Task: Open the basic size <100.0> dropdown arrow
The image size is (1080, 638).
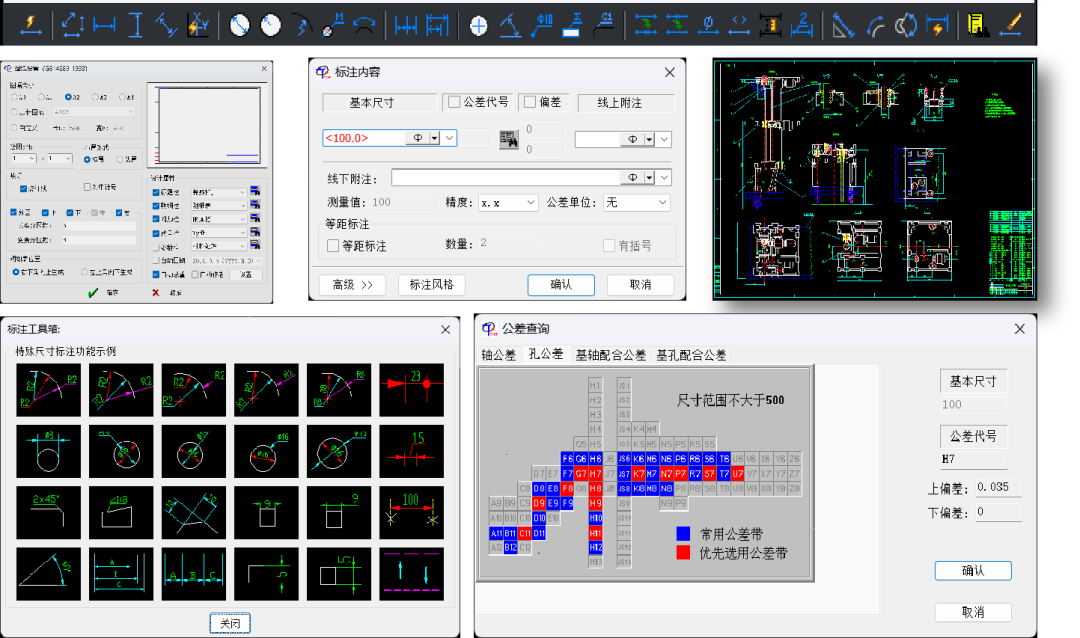Action: [x=449, y=138]
